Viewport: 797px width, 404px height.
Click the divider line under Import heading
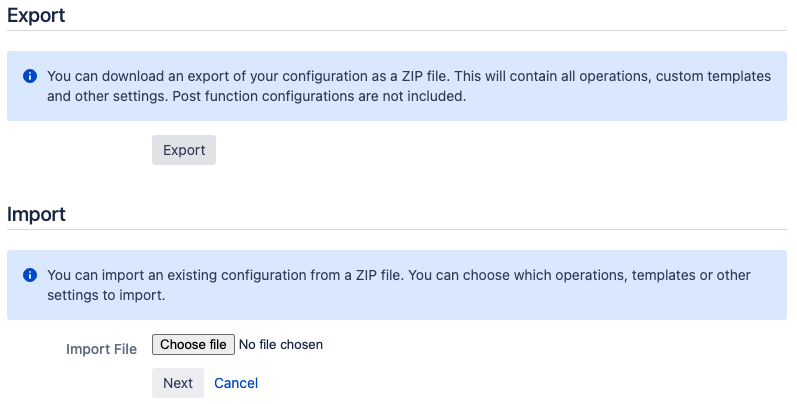coord(397,229)
